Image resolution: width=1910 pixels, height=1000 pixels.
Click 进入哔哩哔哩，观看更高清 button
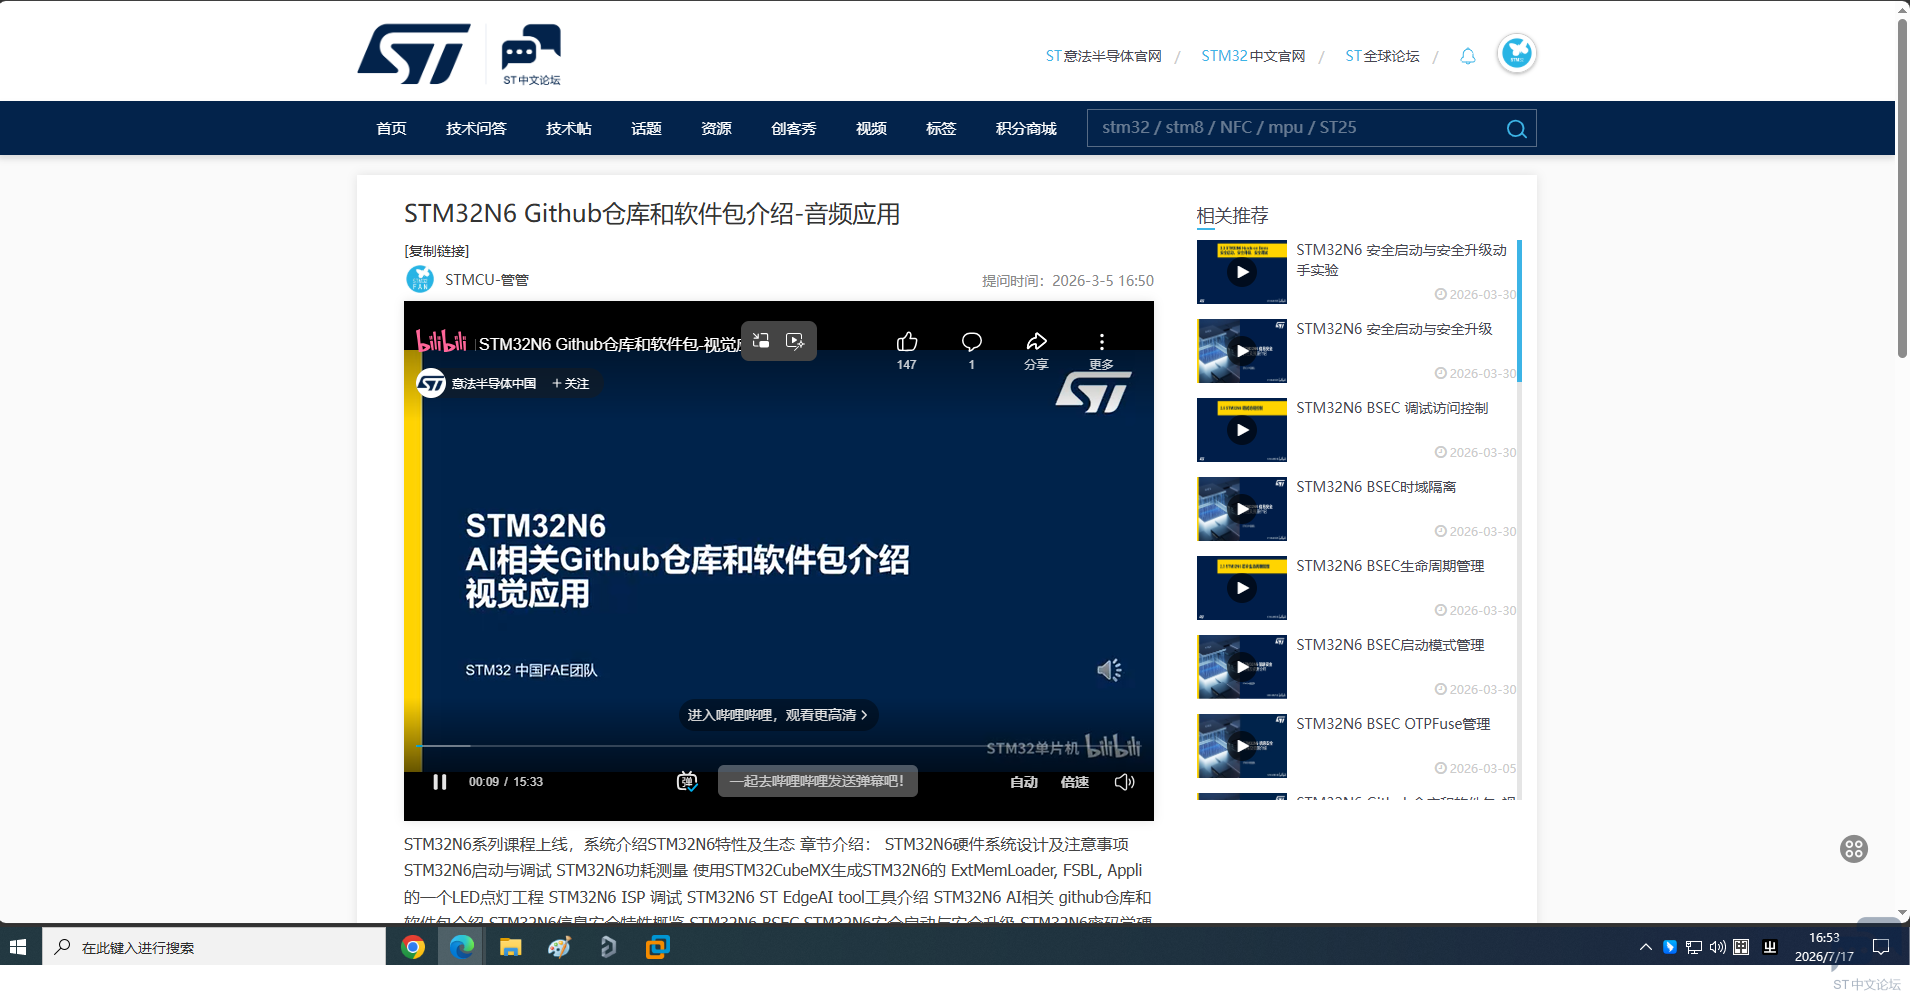(x=778, y=715)
